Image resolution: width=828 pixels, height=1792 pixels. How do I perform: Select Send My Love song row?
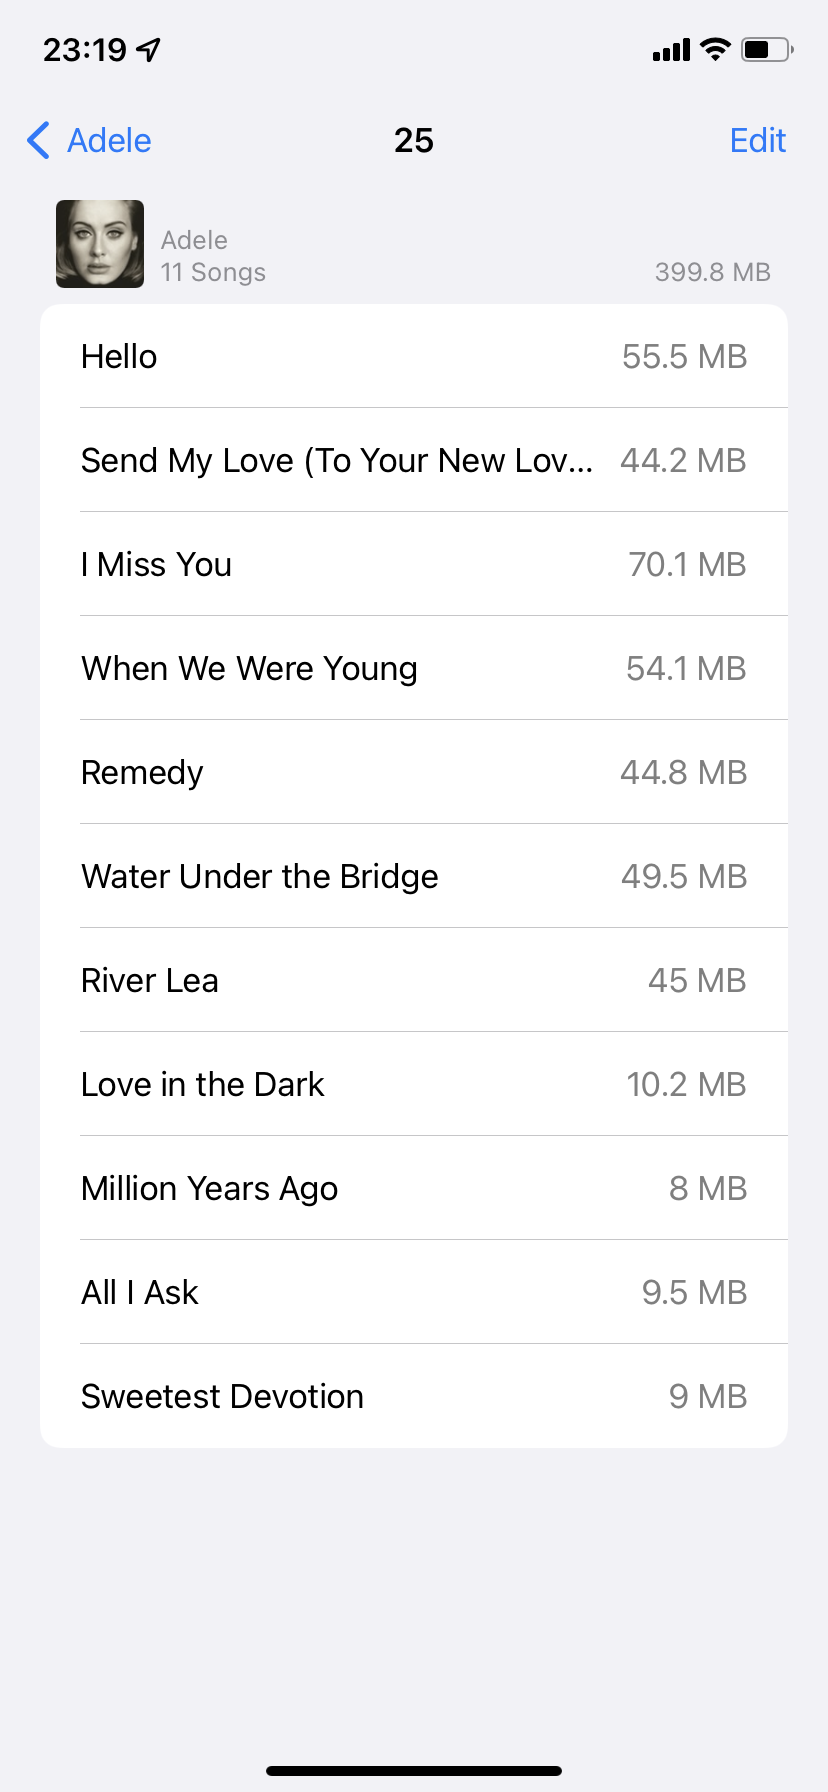tap(414, 461)
